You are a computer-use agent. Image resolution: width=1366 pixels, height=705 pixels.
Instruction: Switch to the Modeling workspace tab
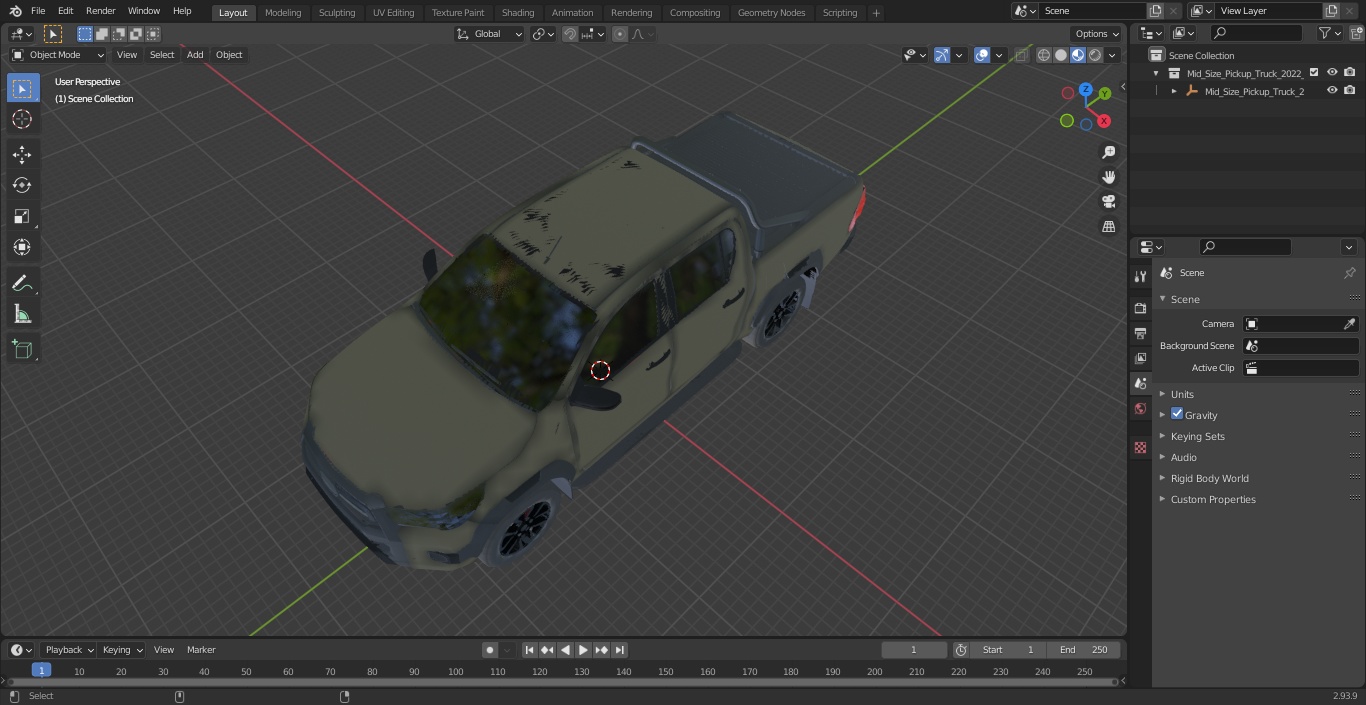click(x=283, y=13)
